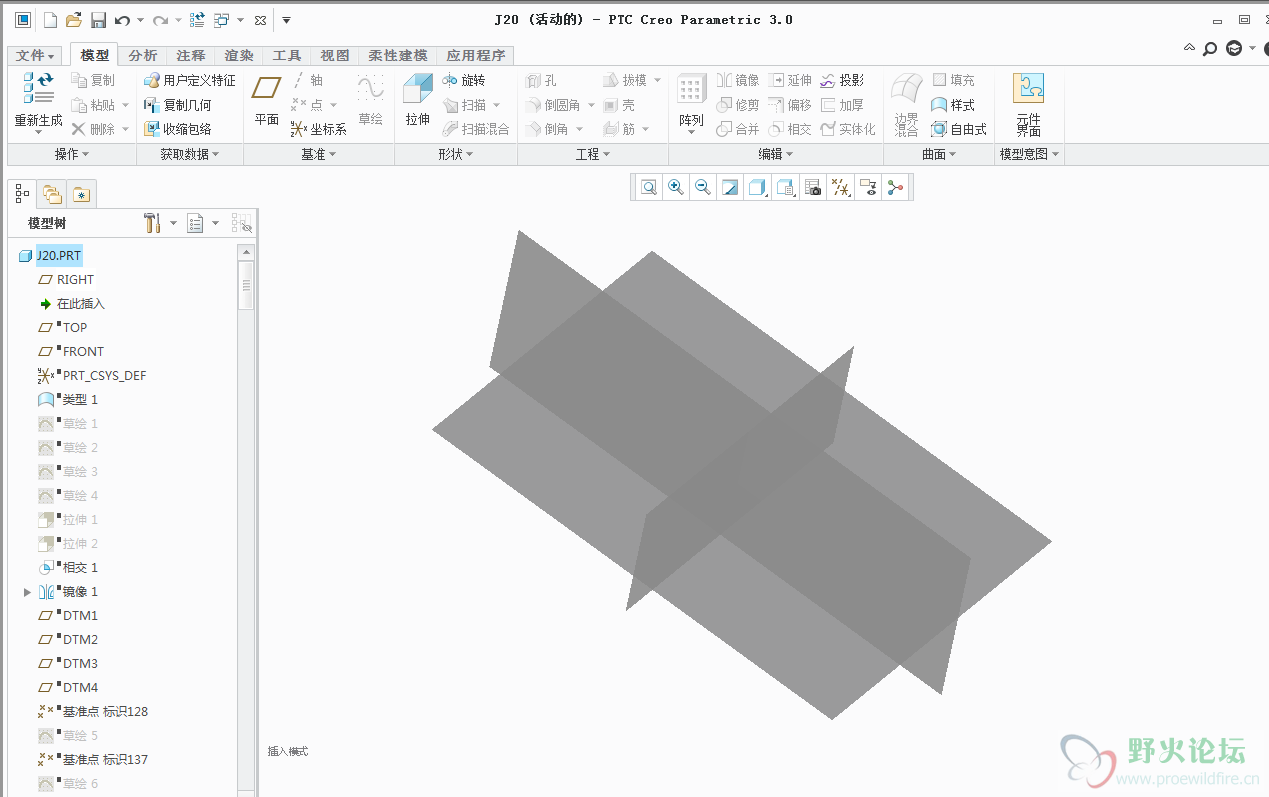Expand the 基准 datum group
Screen dimensions: 1269x797
pyautogui.click(x=319, y=154)
